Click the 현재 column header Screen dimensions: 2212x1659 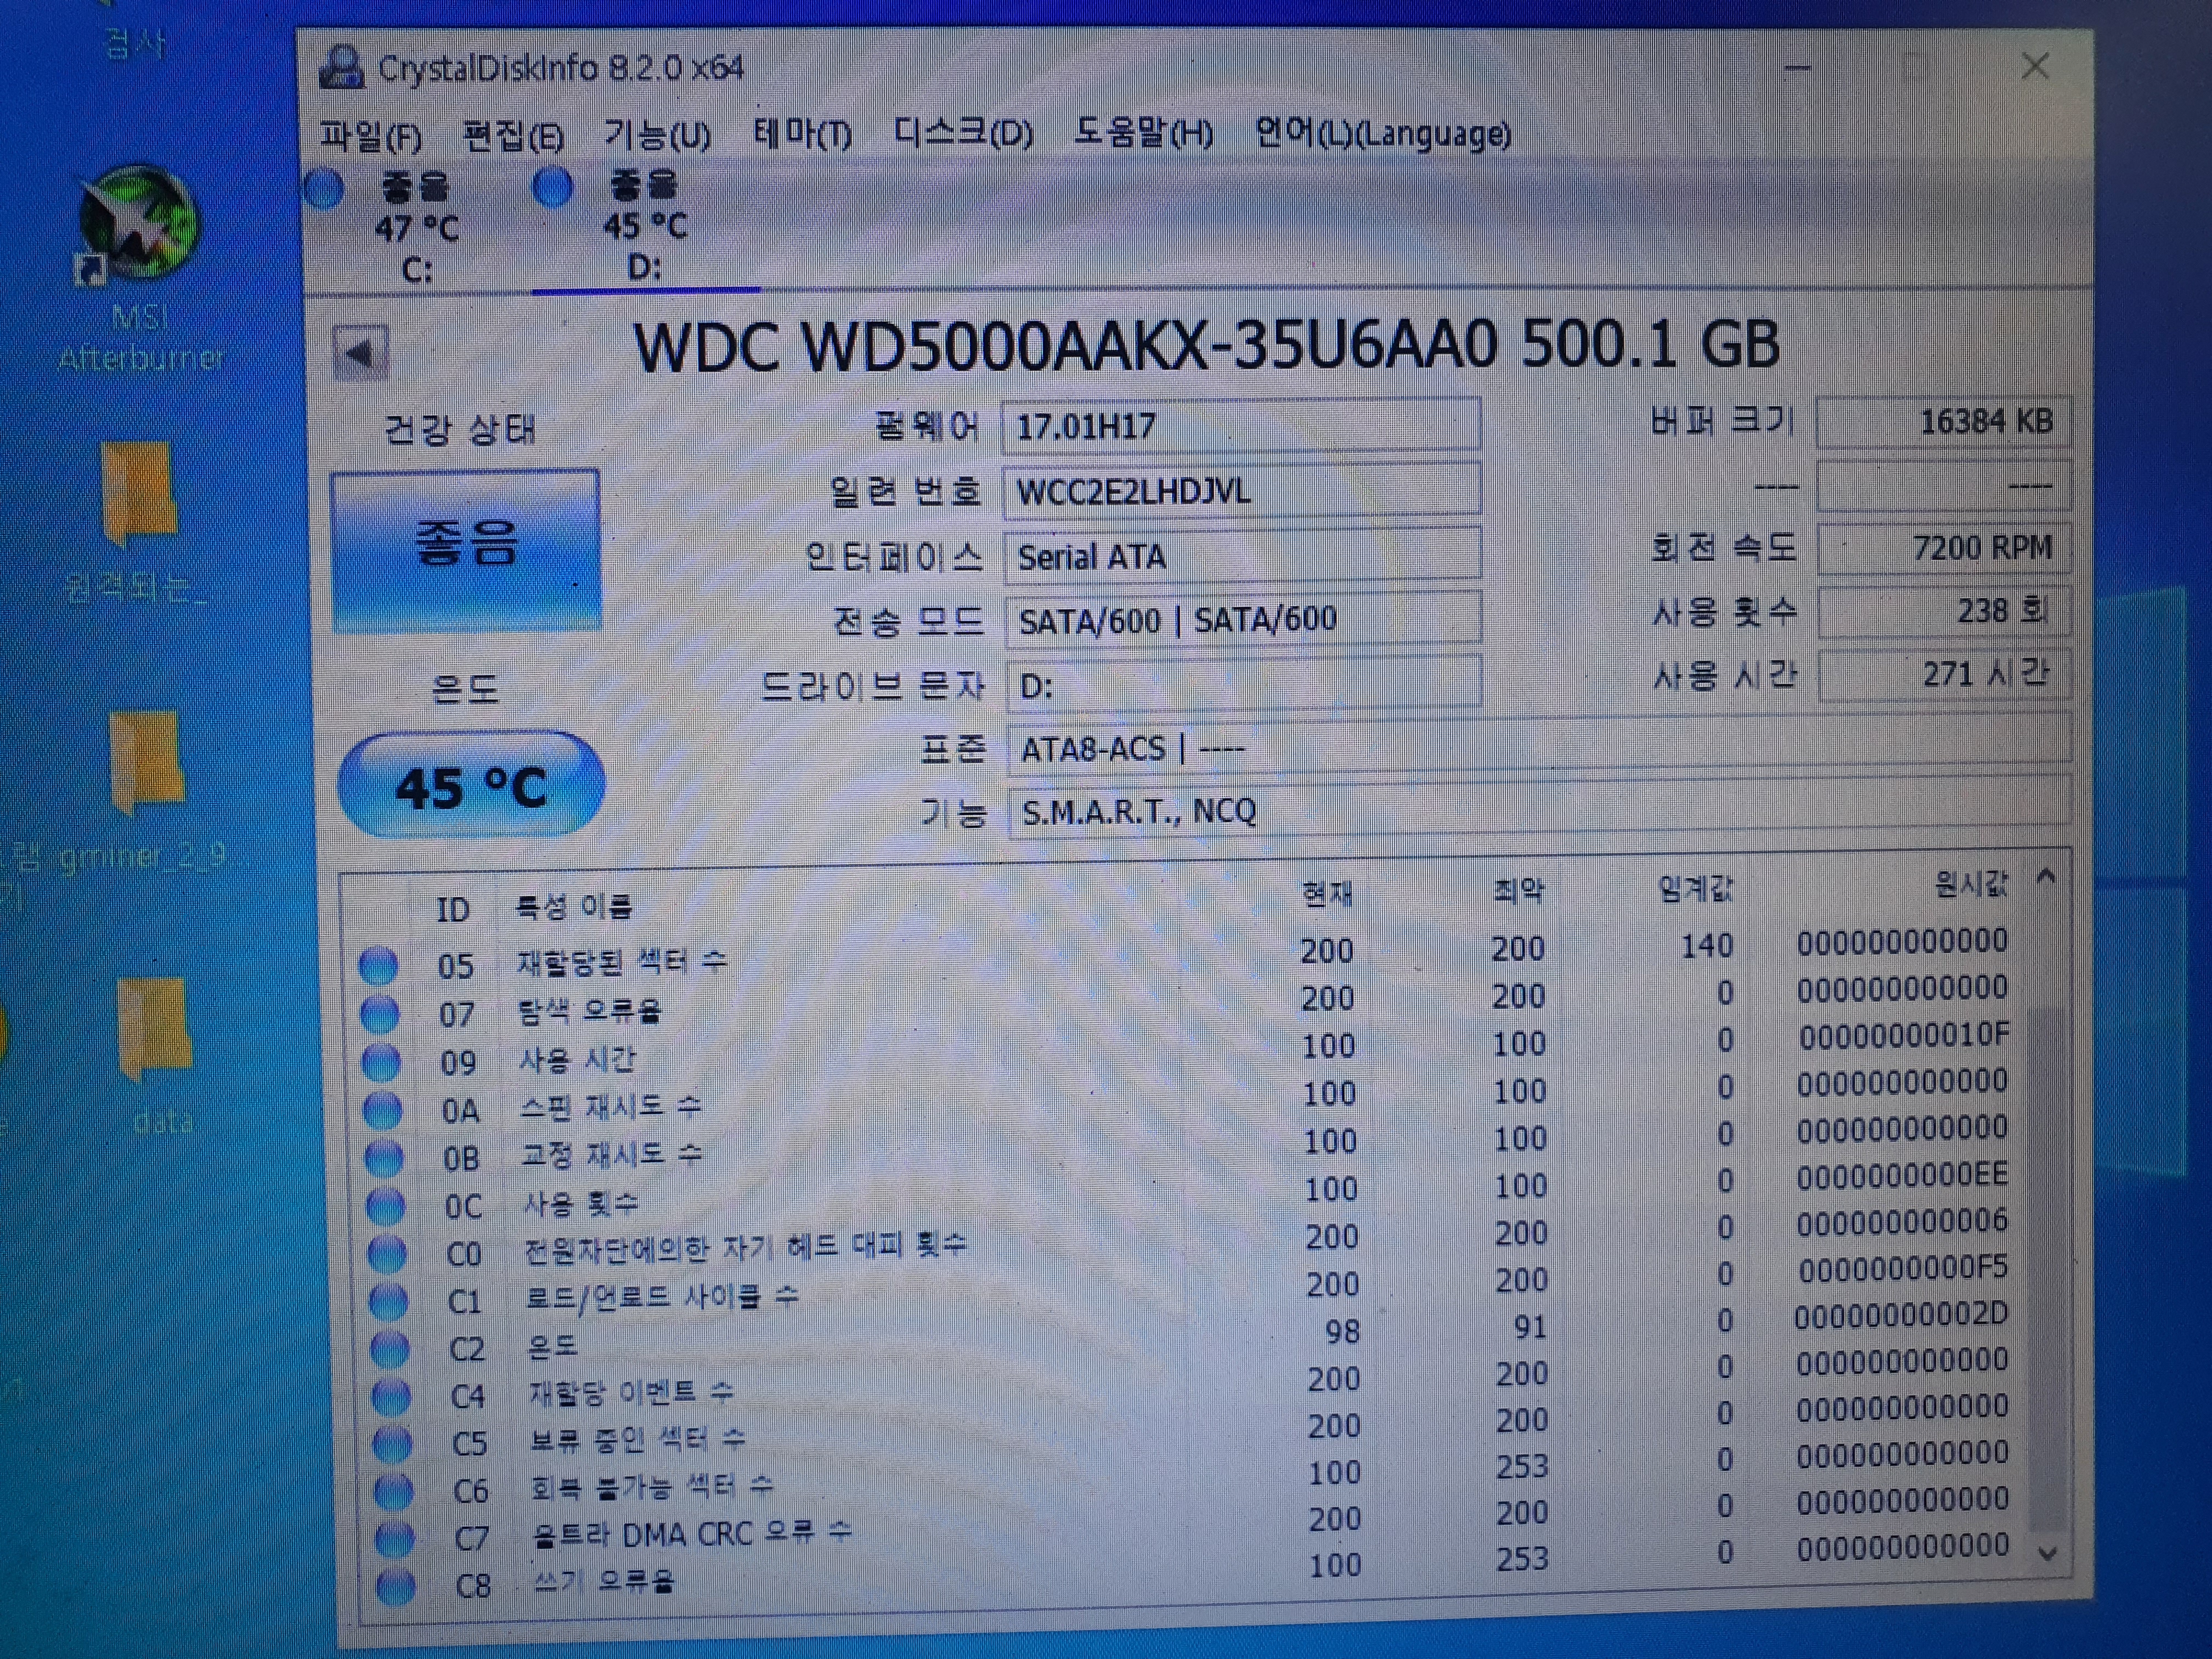click(x=1327, y=894)
